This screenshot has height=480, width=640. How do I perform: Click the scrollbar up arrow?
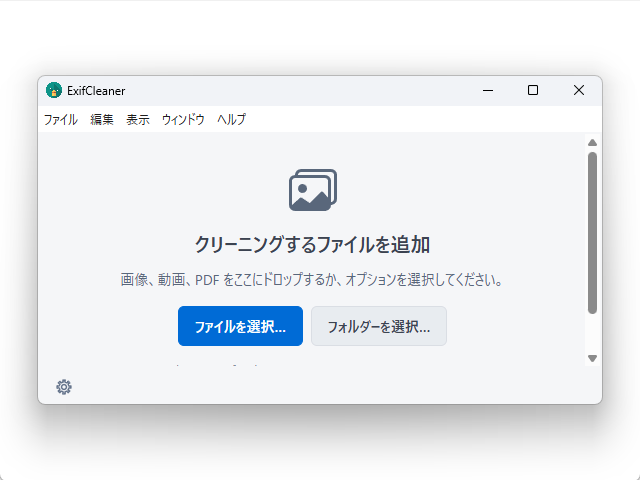pyautogui.click(x=593, y=142)
